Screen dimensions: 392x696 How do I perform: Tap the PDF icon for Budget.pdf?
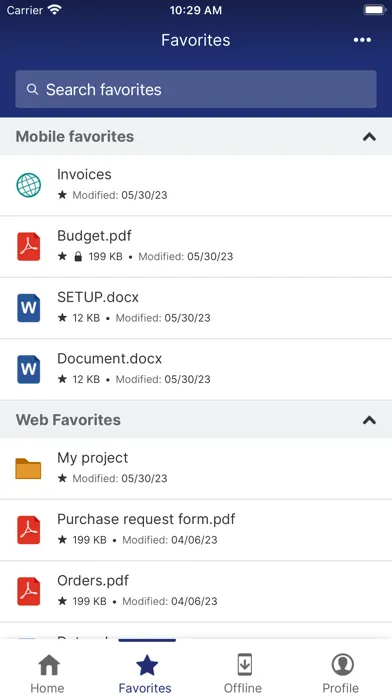(x=29, y=246)
